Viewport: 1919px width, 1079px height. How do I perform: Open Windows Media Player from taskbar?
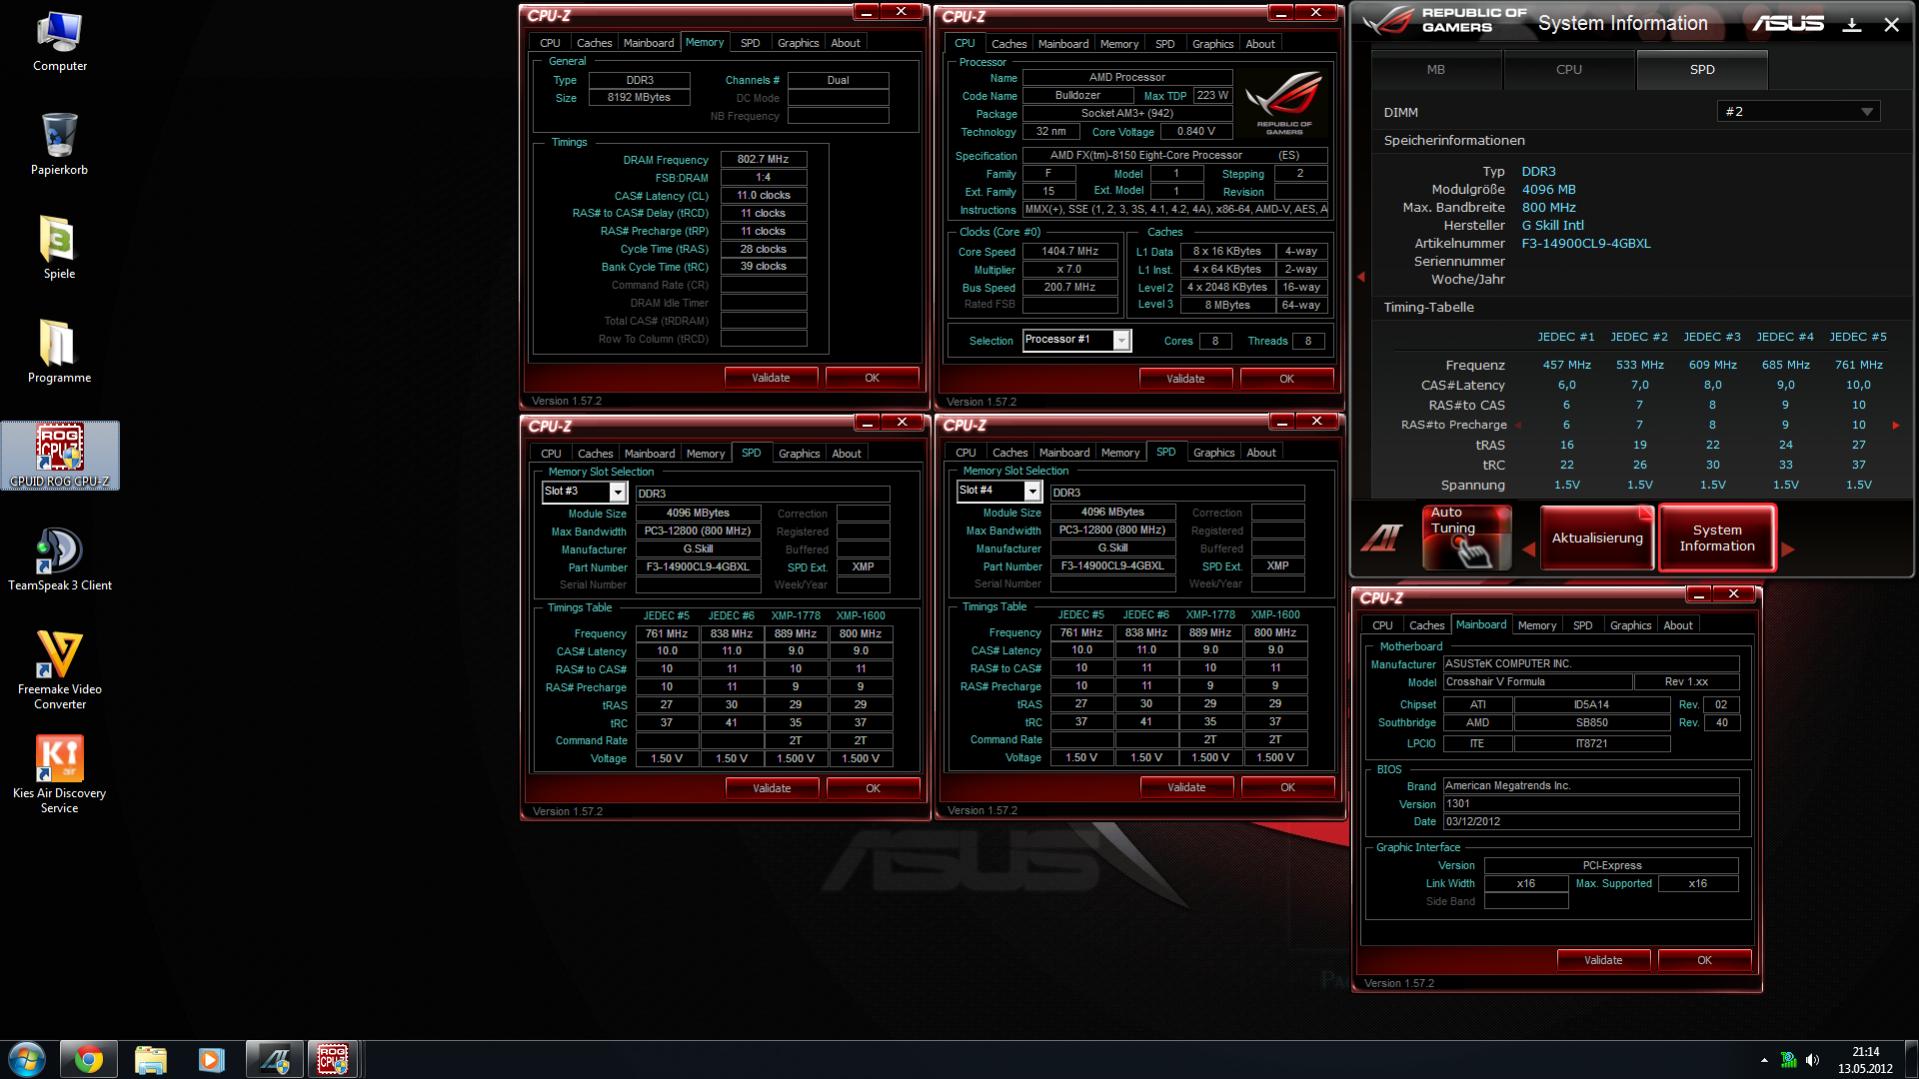pos(211,1059)
